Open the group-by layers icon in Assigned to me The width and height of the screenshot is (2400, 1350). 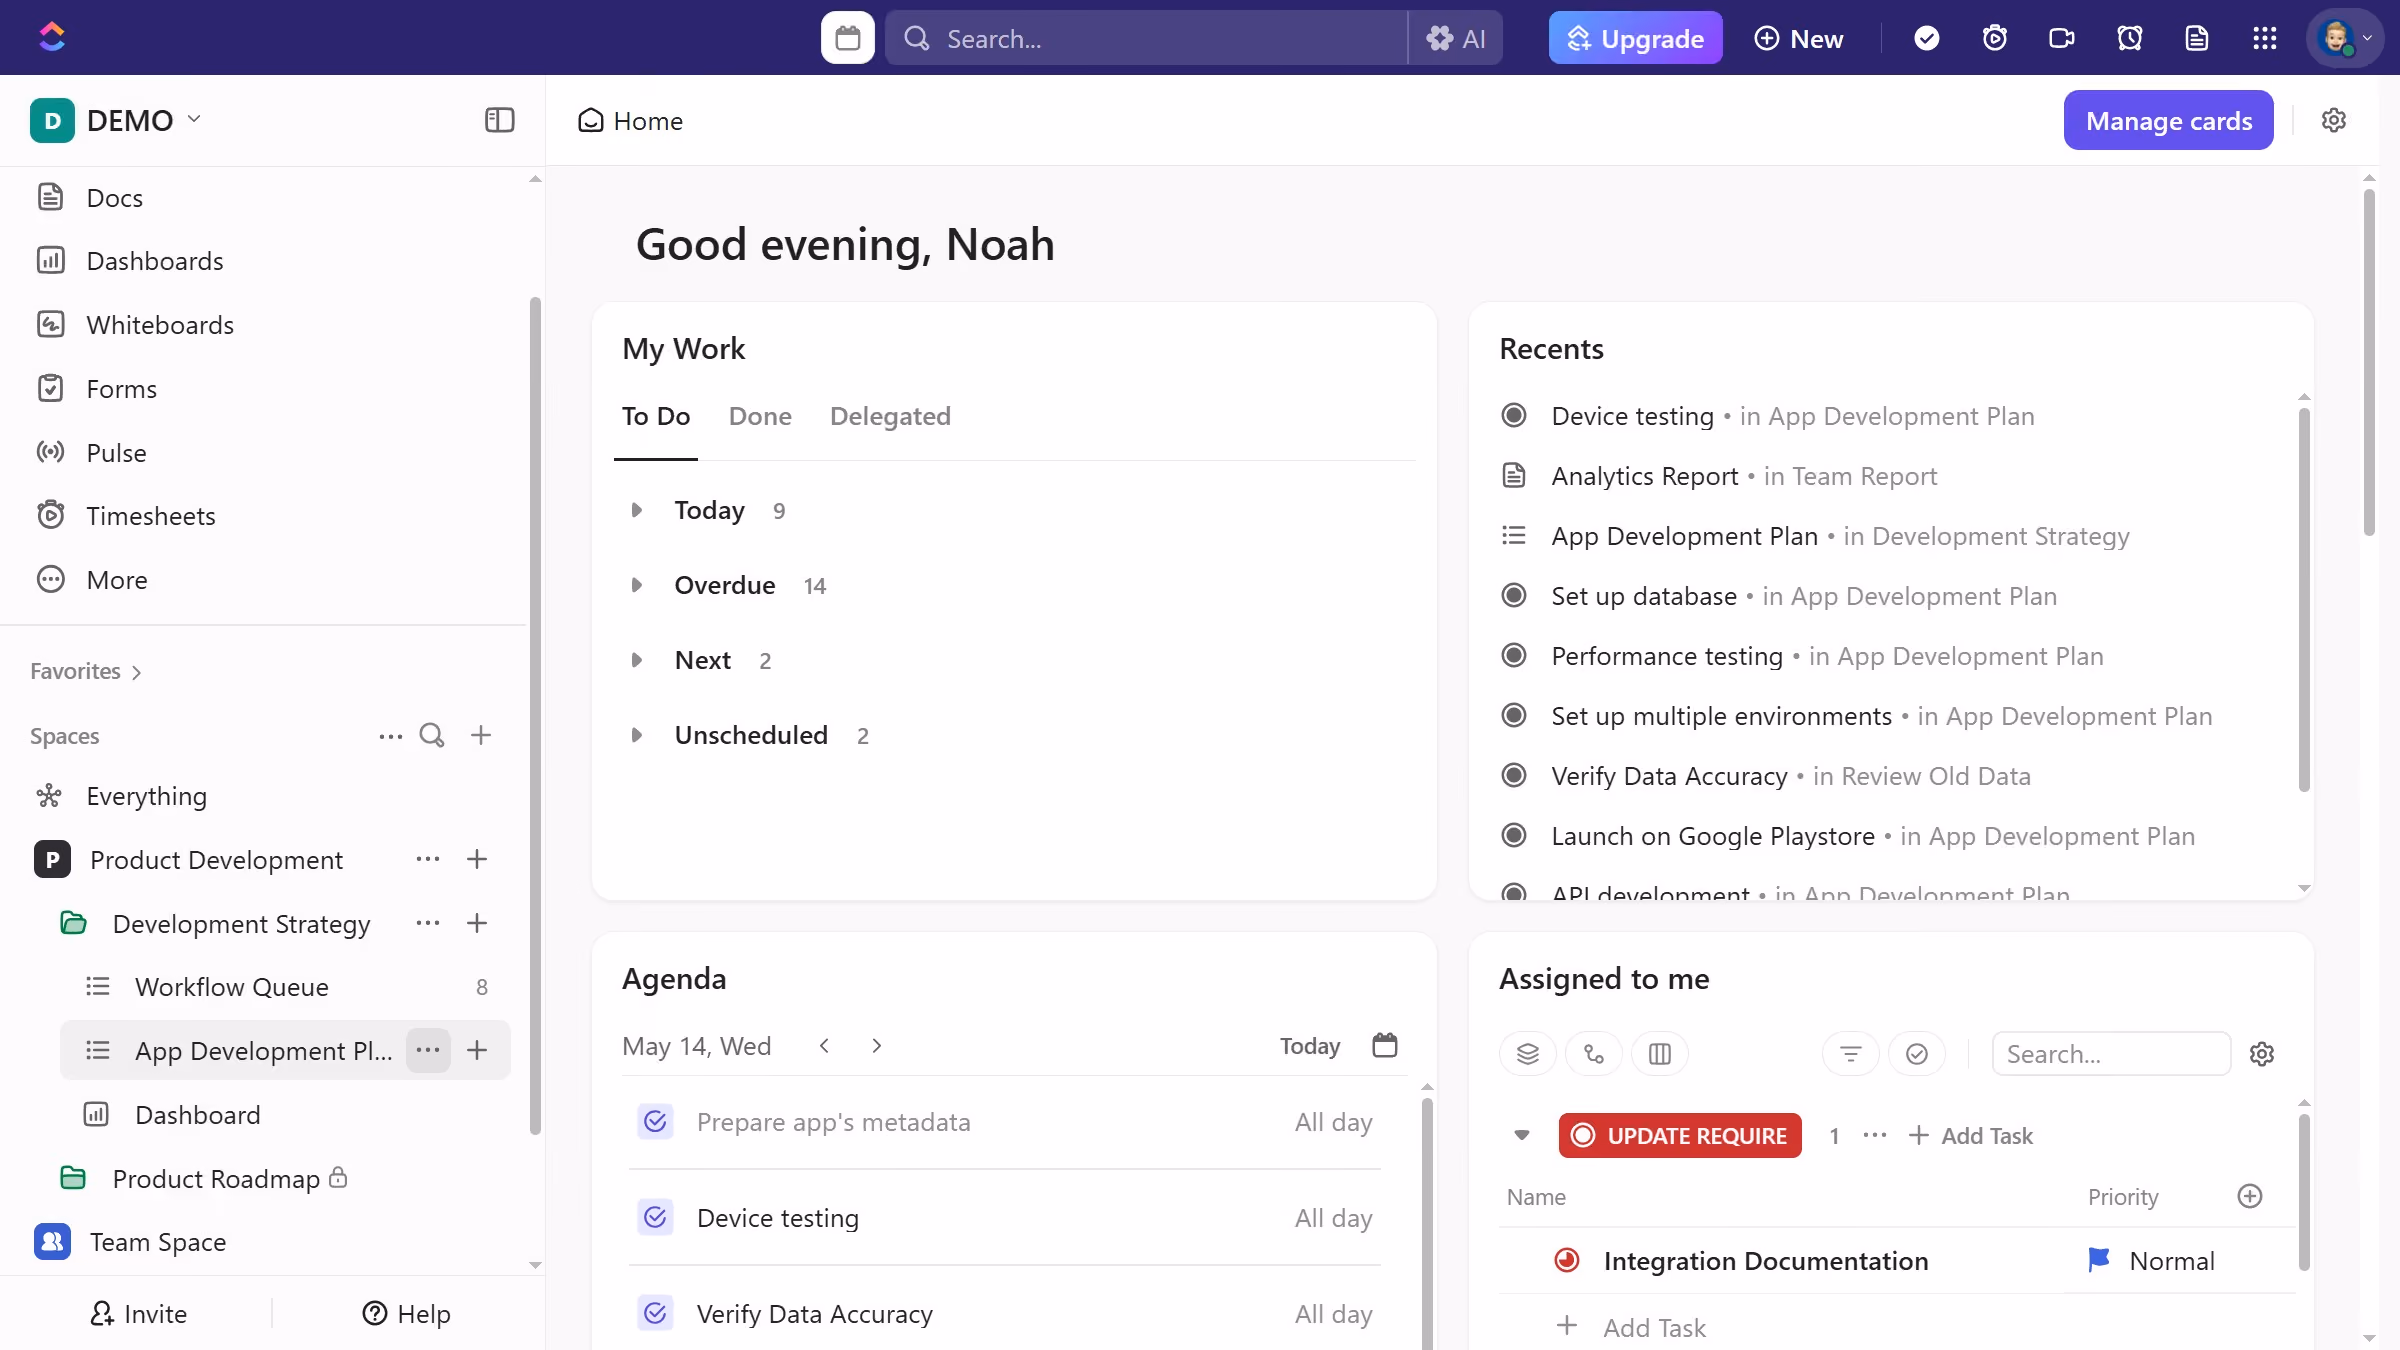pos(1527,1053)
